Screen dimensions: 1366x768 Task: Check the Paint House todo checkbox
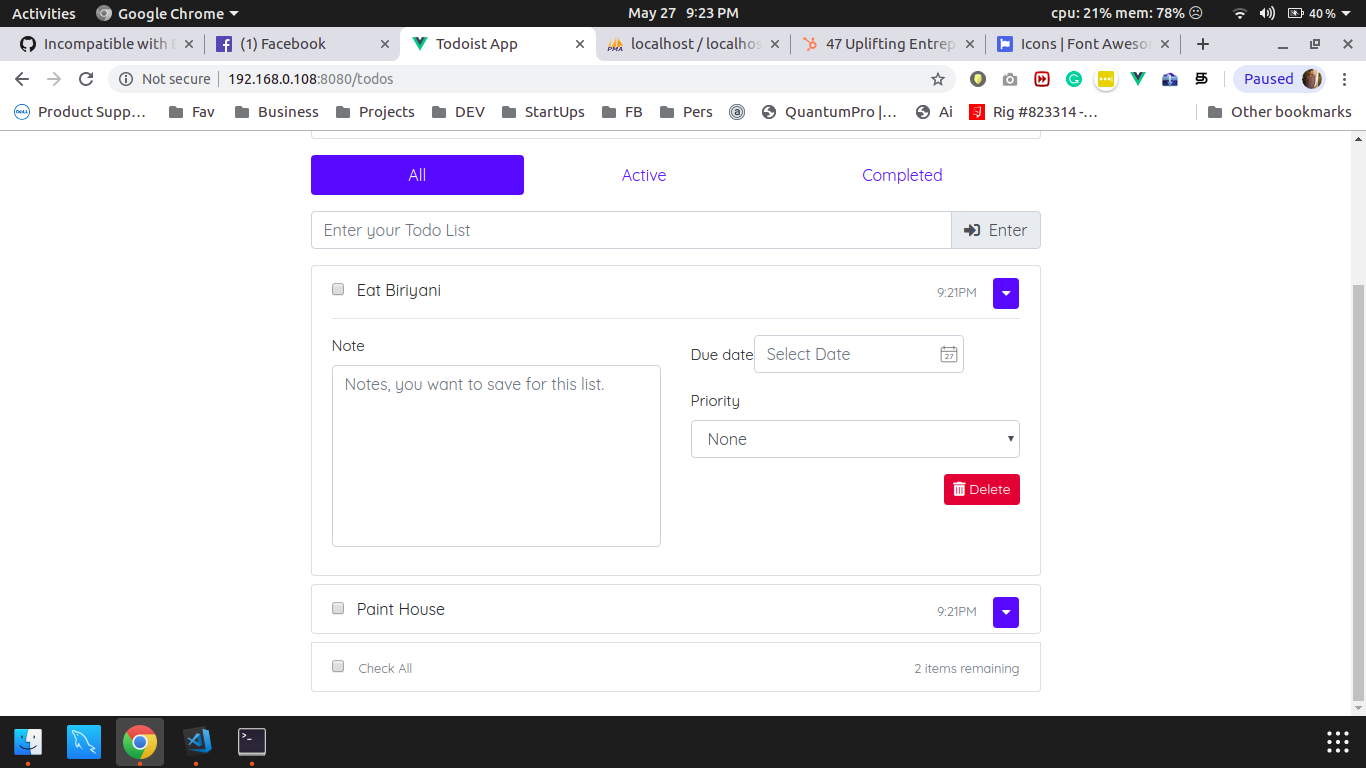337,608
